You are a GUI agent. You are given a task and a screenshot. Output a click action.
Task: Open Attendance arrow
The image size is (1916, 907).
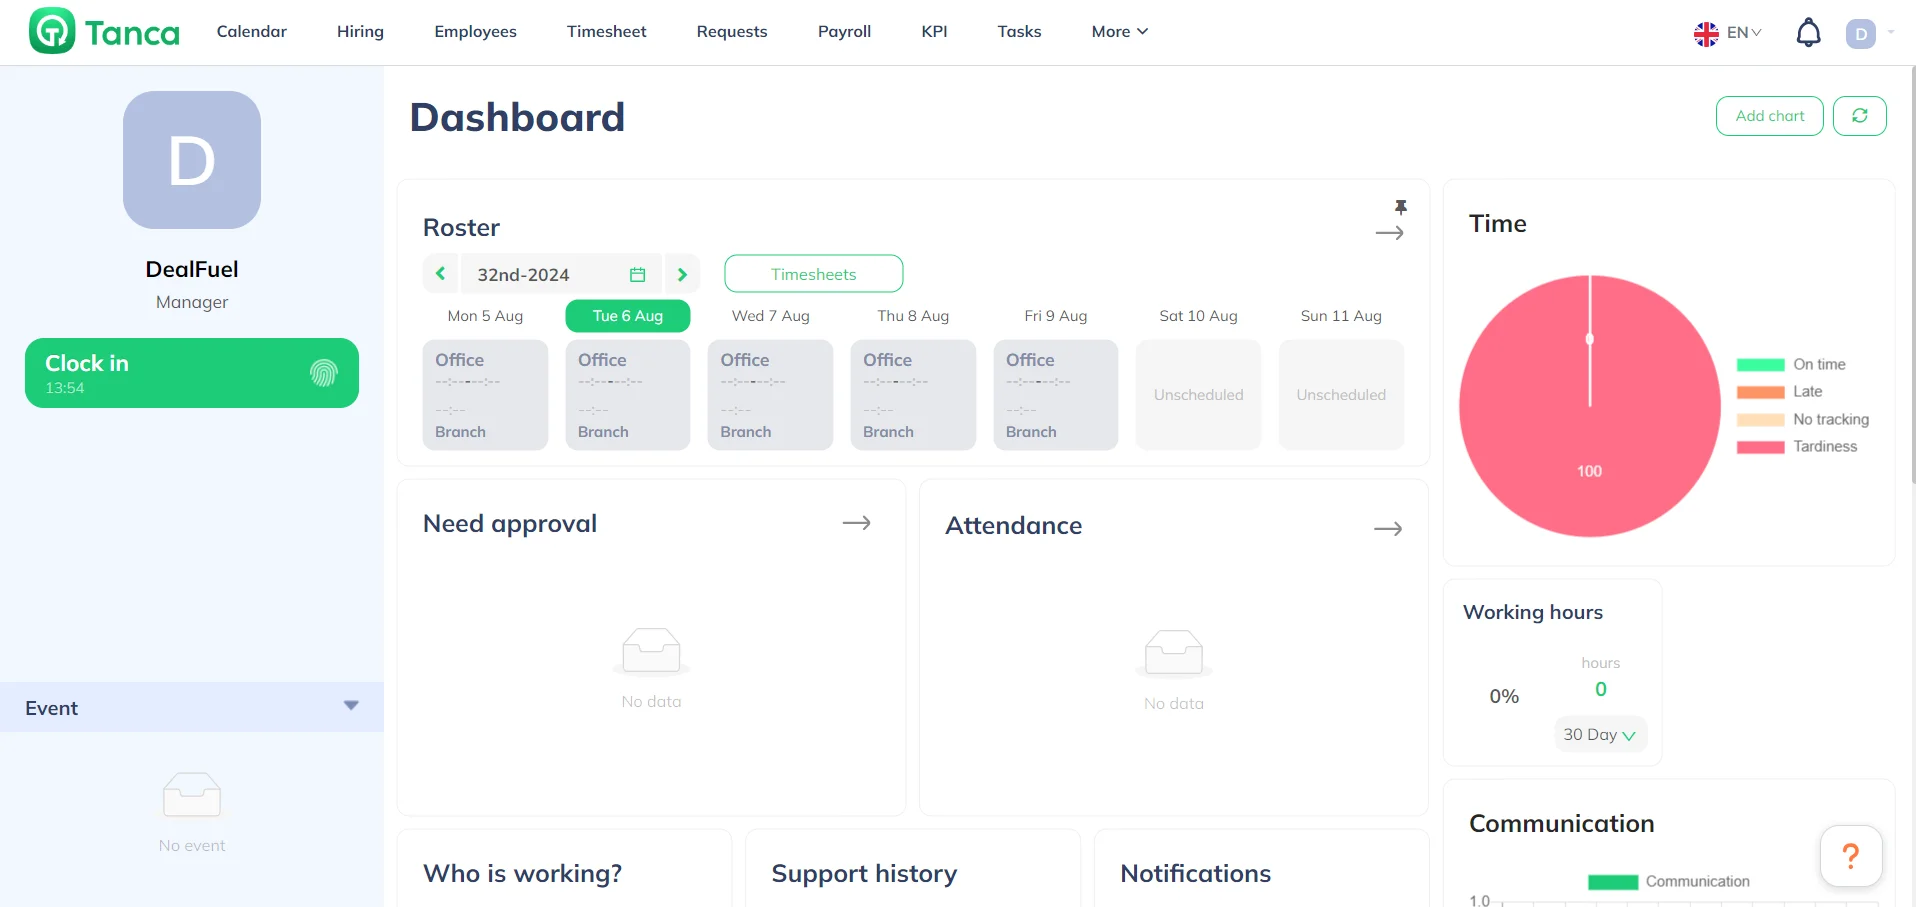click(x=1388, y=529)
